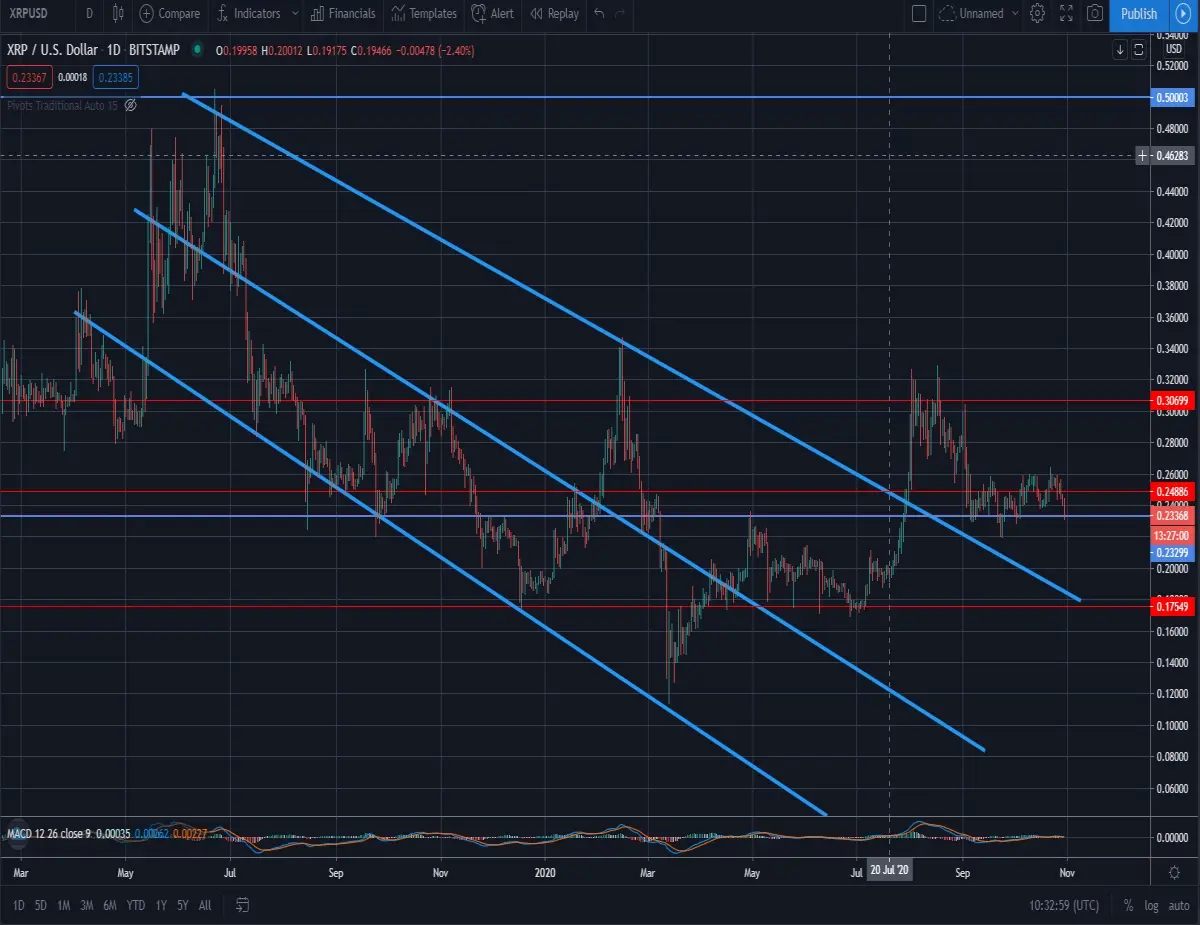Click the USD currency label on price scale
Screen dimensions: 1200x925
(1173, 47)
